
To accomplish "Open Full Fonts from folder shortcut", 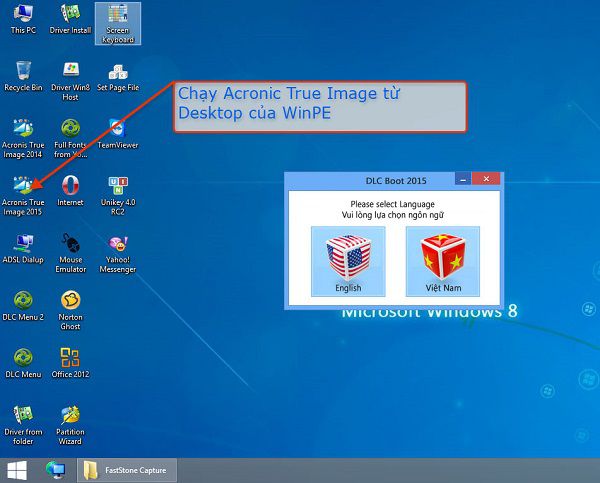I will [70, 138].
